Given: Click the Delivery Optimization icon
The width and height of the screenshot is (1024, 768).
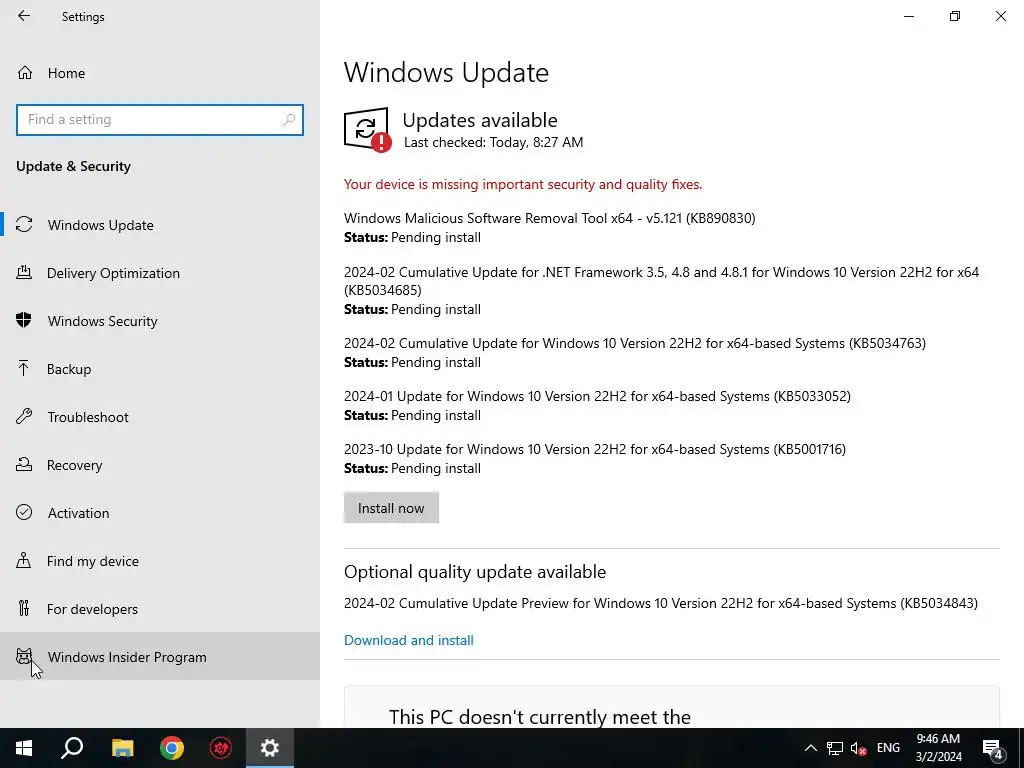Looking at the screenshot, I should tap(24, 272).
